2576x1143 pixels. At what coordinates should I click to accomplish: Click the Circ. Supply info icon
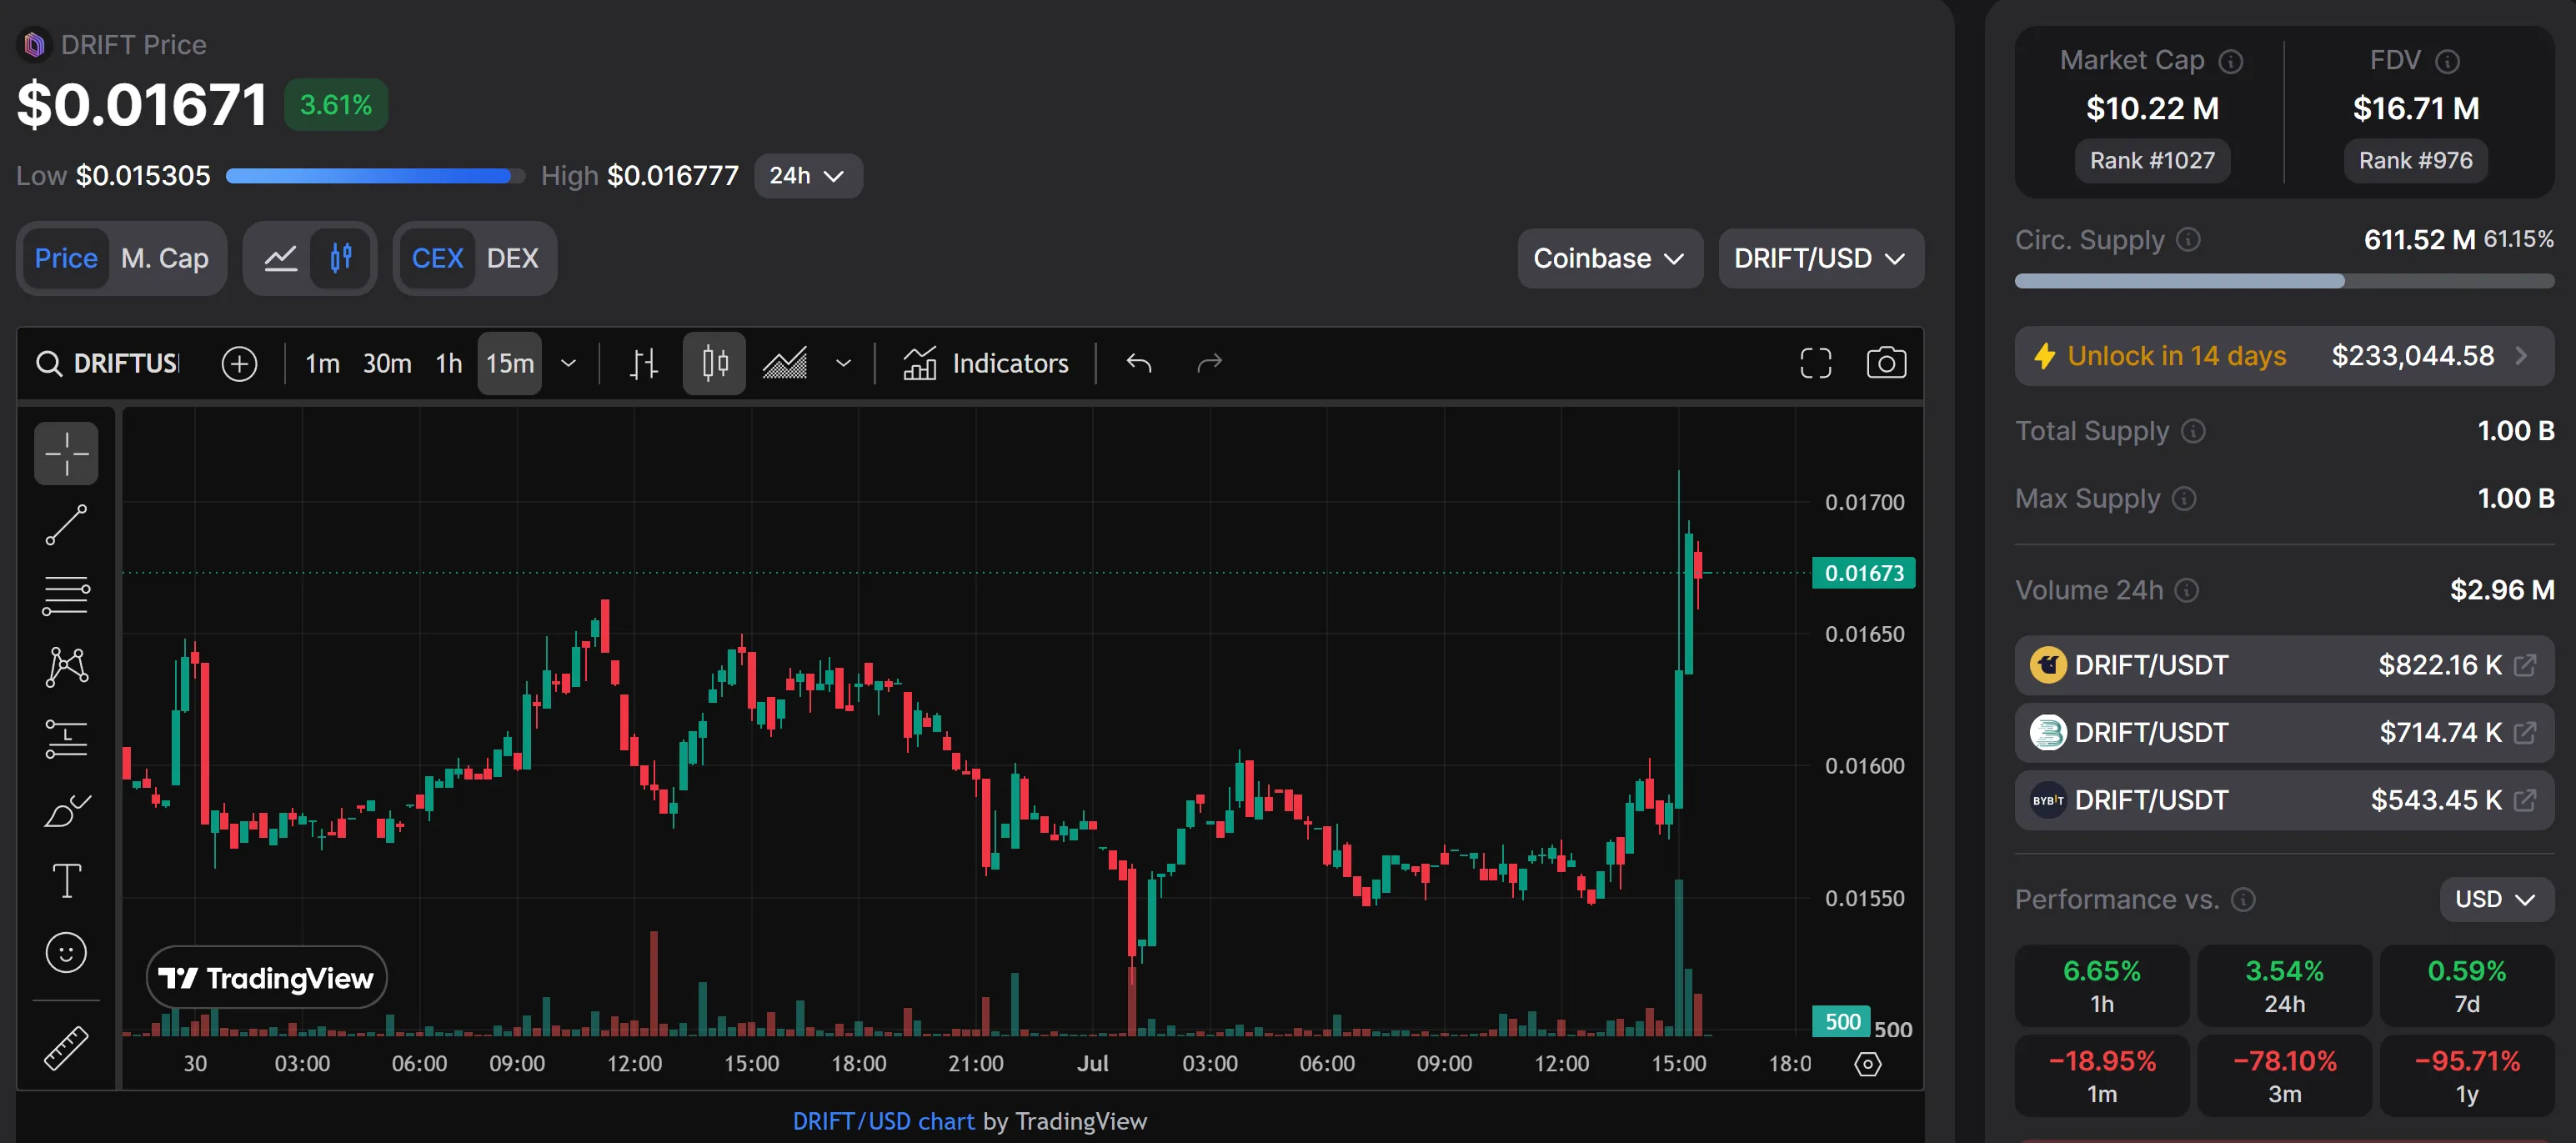click(x=2188, y=240)
